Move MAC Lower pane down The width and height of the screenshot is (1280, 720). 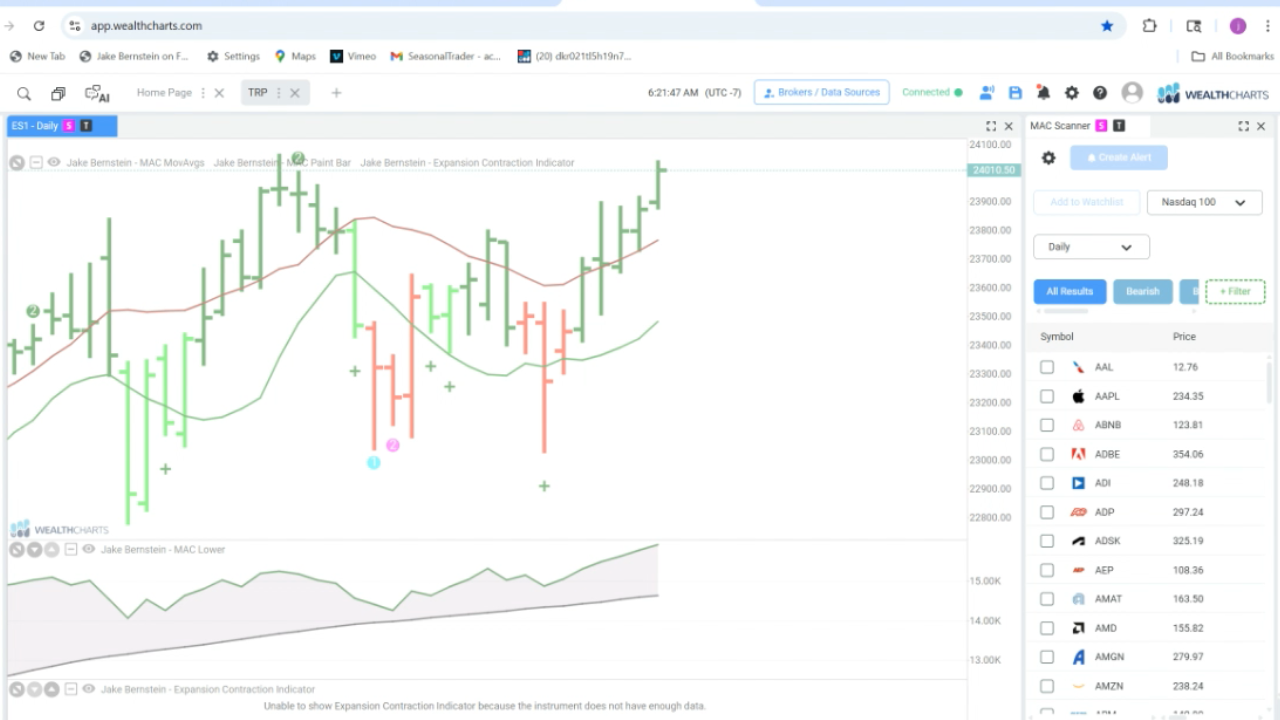[34, 550]
